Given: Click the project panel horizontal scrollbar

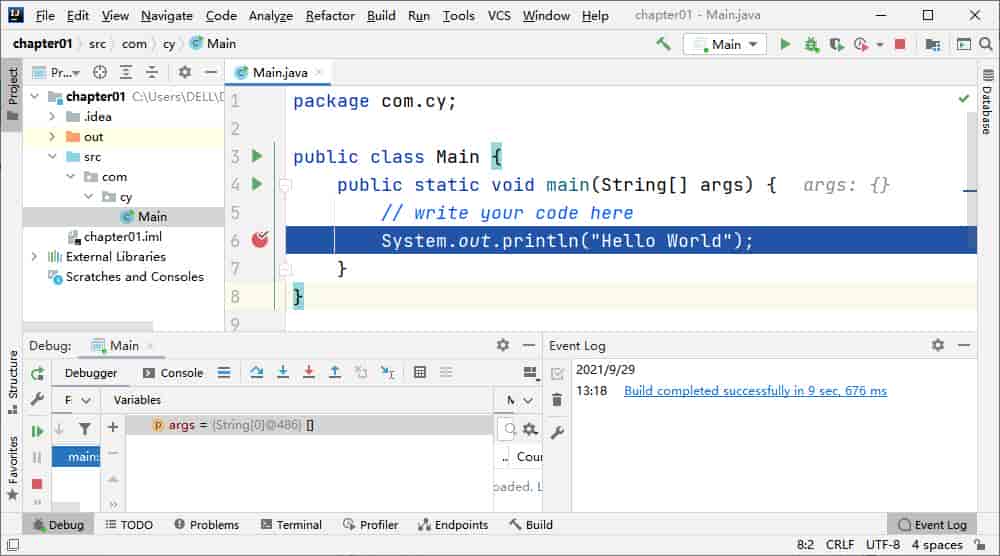Looking at the screenshot, I should pos(88,326).
